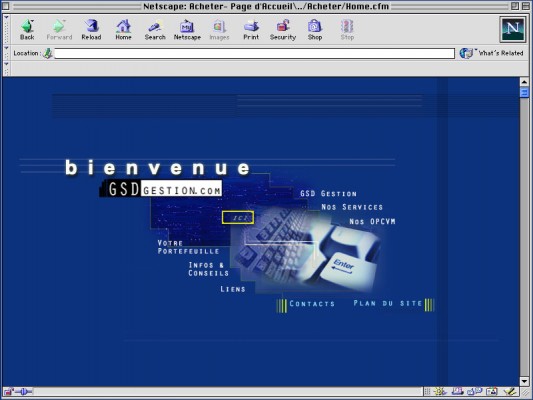Click the My Netscape icon

(x=187, y=30)
